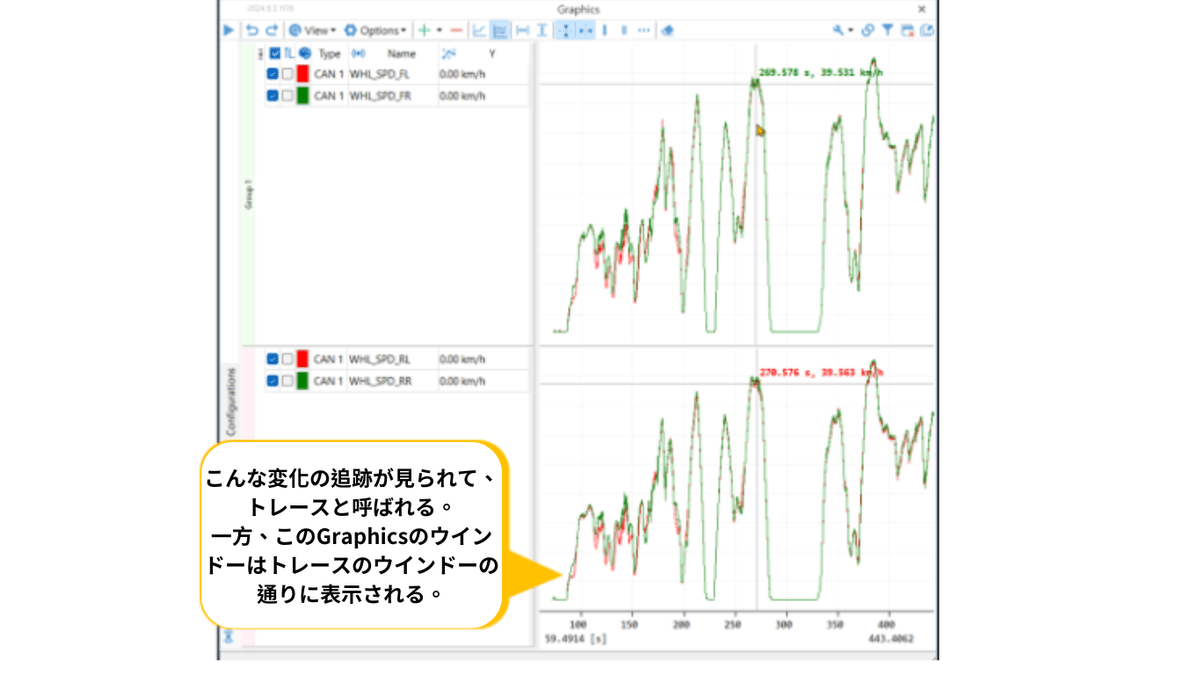Switch to the separate graphs view icon
Image resolution: width=1200 pixels, height=675 pixels.
[499, 31]
